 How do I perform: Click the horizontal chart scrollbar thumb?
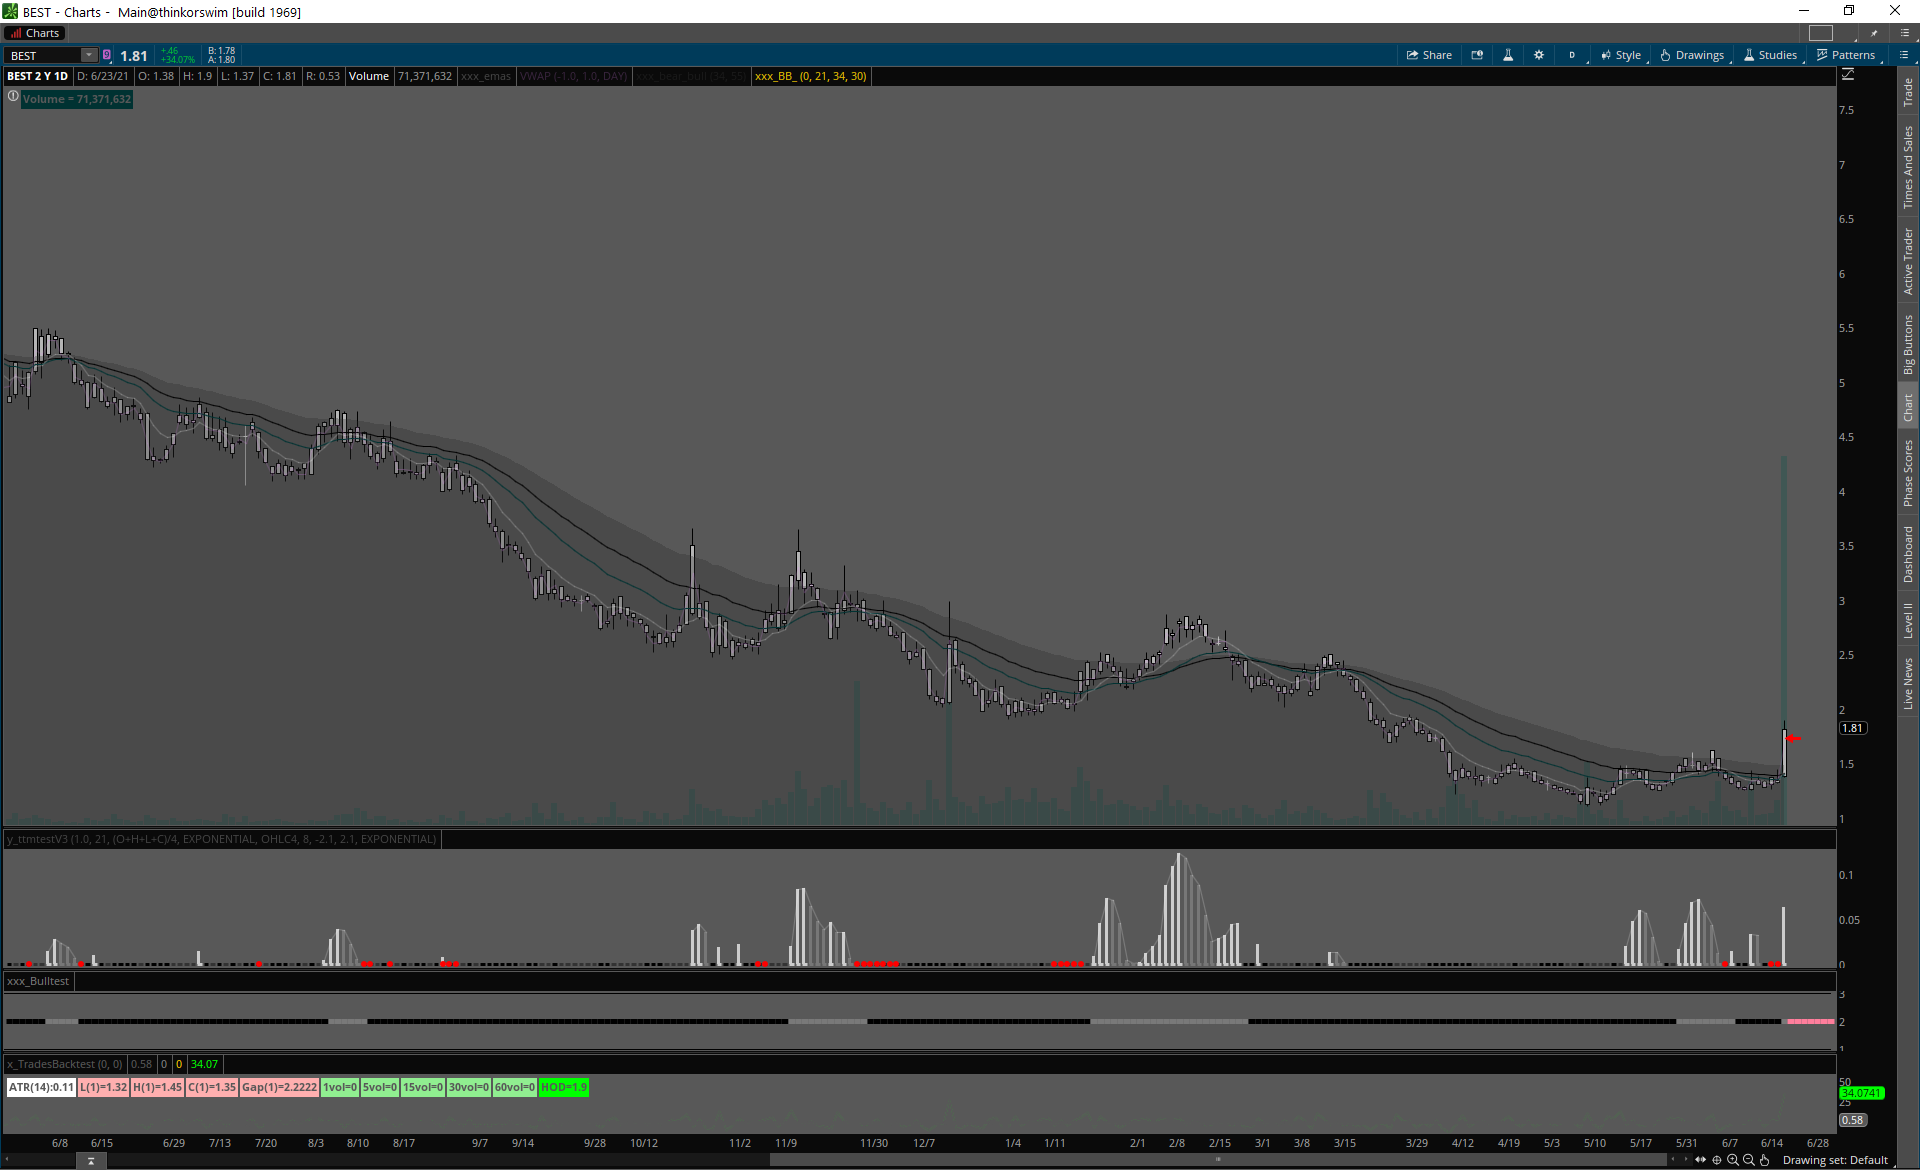pos(1218,1160)
